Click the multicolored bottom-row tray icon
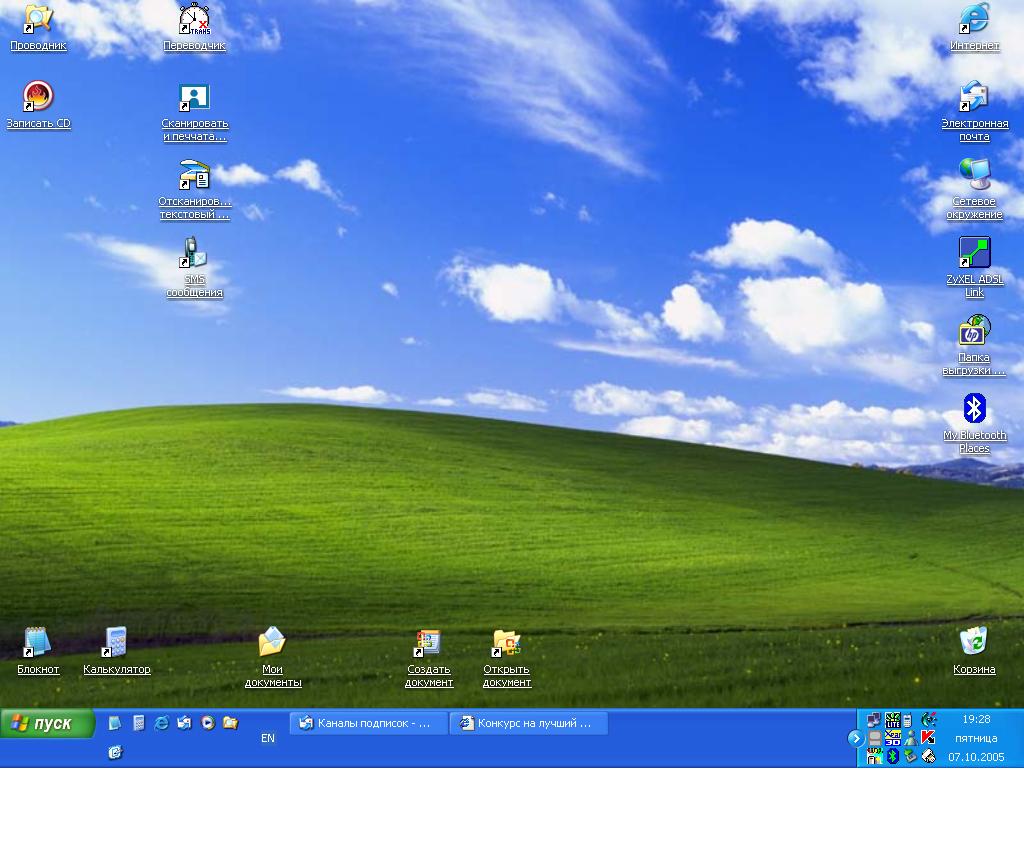 874,756
